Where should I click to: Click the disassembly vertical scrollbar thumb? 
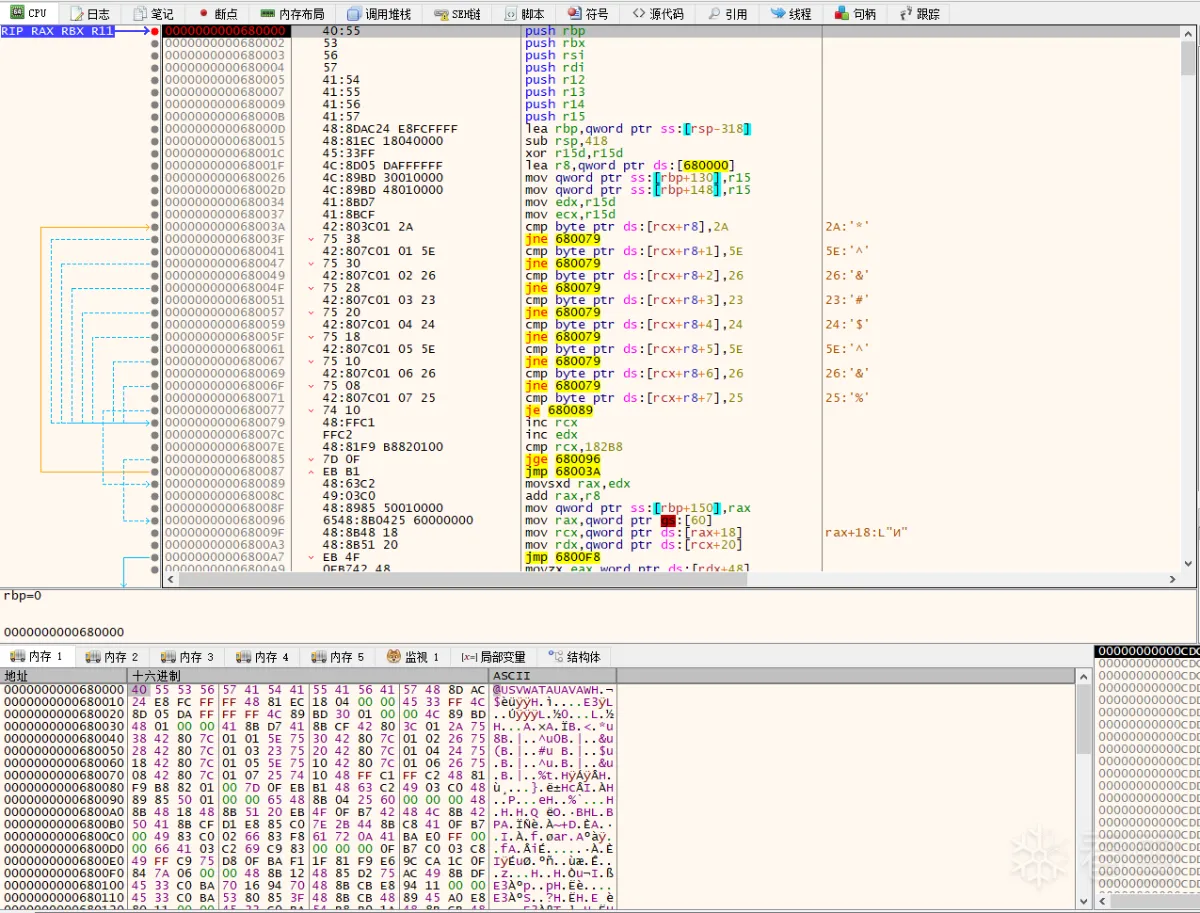[1188, 59]
